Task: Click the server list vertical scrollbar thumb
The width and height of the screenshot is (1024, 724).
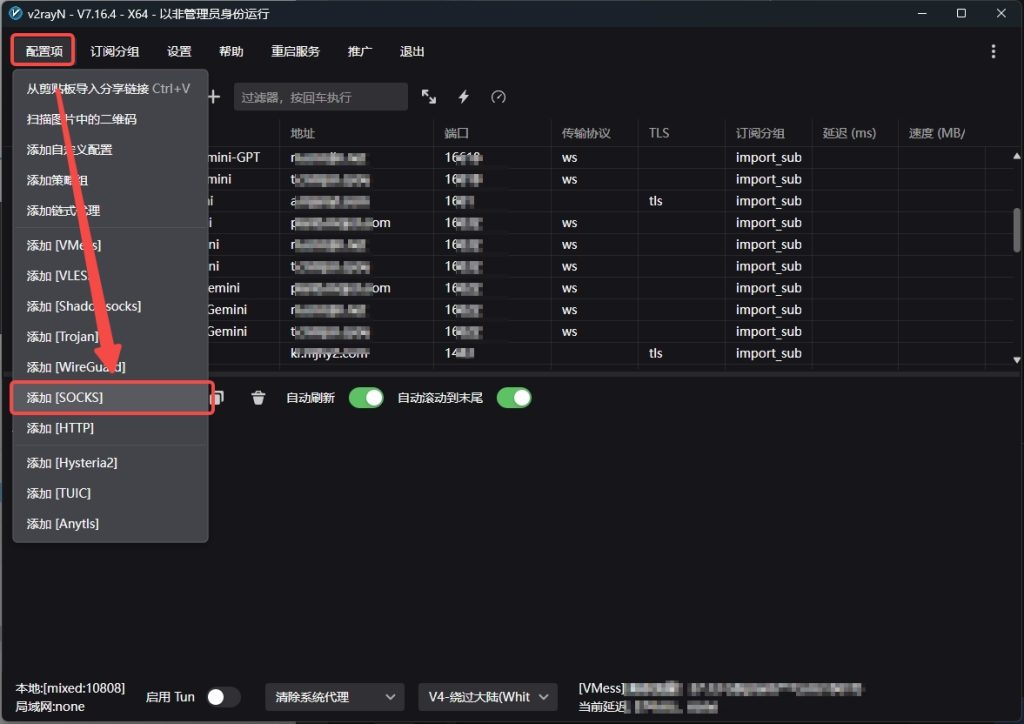Action: pyautogui.click(x=1017, y=230)
